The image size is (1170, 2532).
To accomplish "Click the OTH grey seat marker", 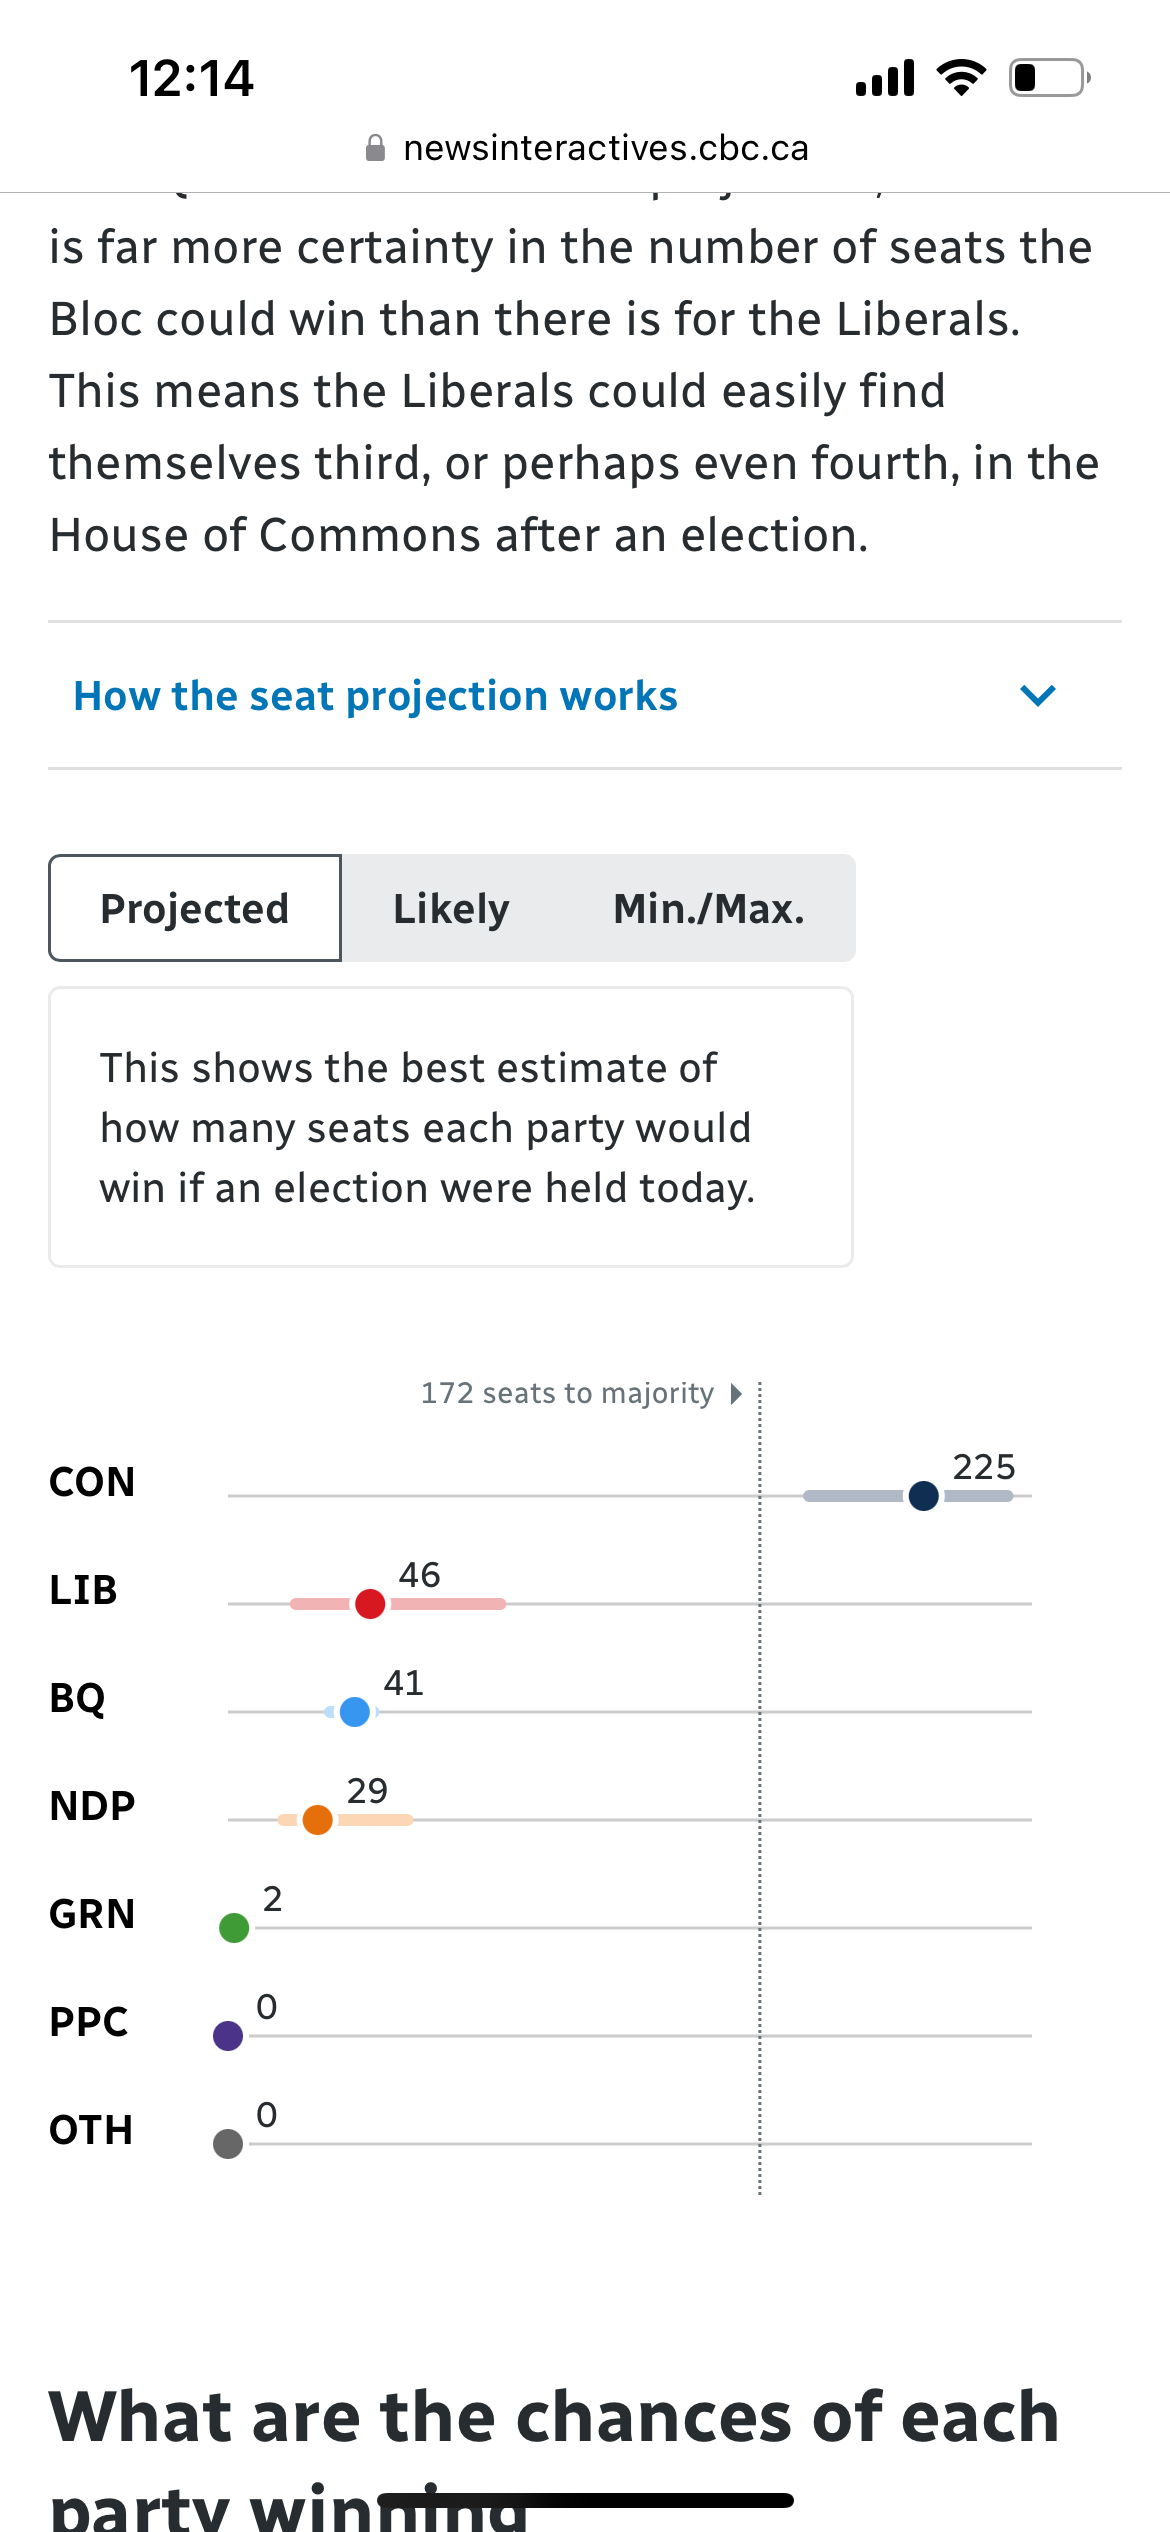I will pyautogui.click(x=228, y=2144).
